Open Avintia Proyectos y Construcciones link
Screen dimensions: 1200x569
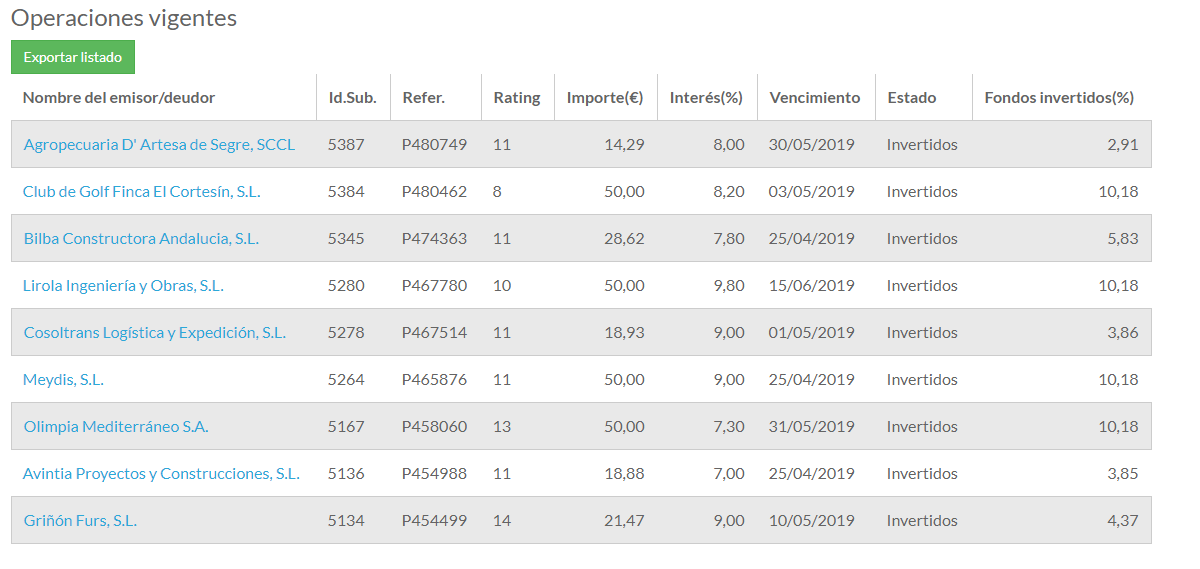(161, 473)
